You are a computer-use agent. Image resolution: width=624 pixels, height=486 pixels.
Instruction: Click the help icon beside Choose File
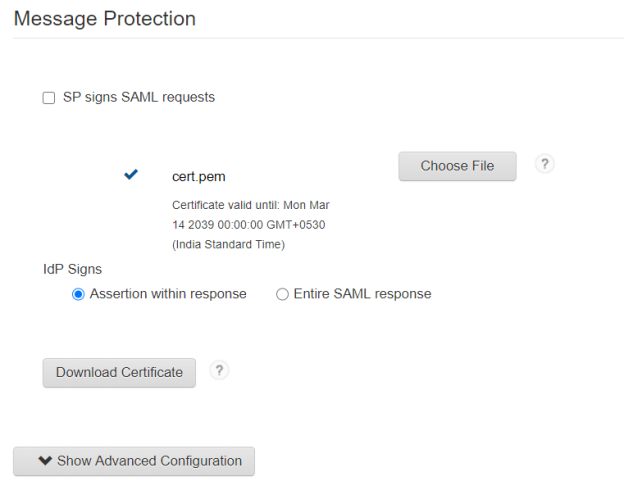pyautogui.click(x=545, y=164)
